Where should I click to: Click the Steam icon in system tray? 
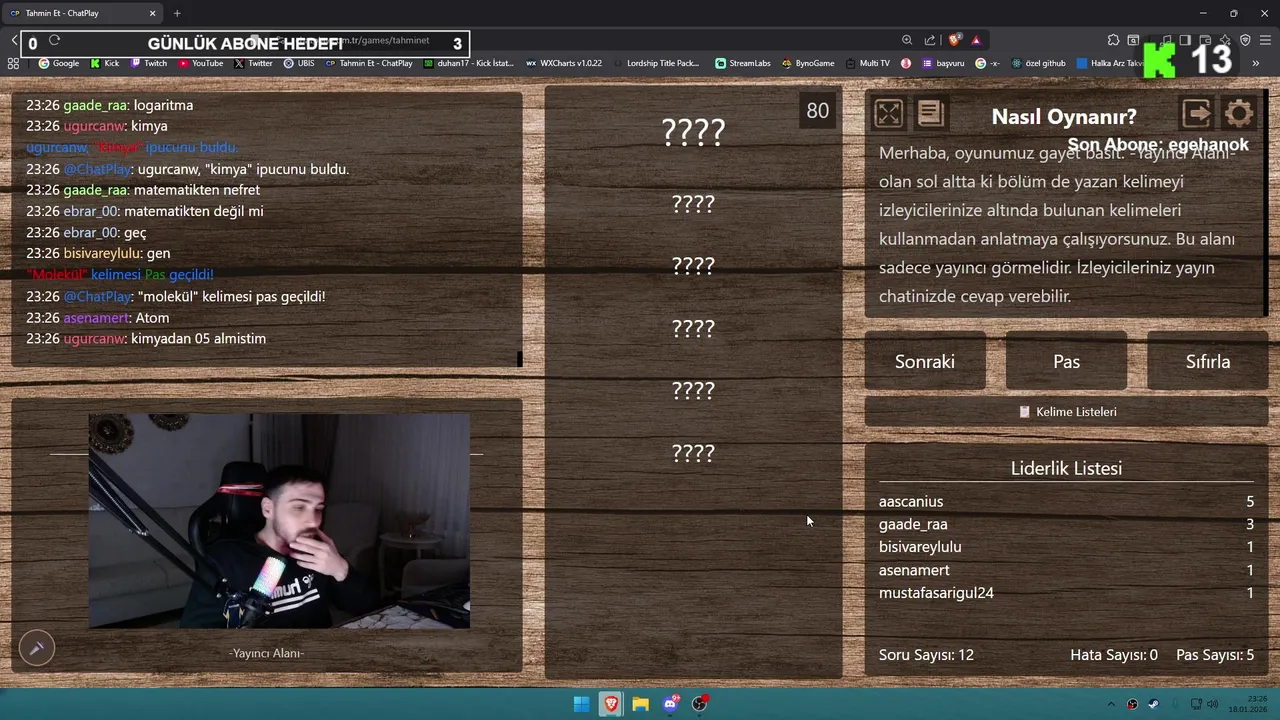click(1153, 704)
